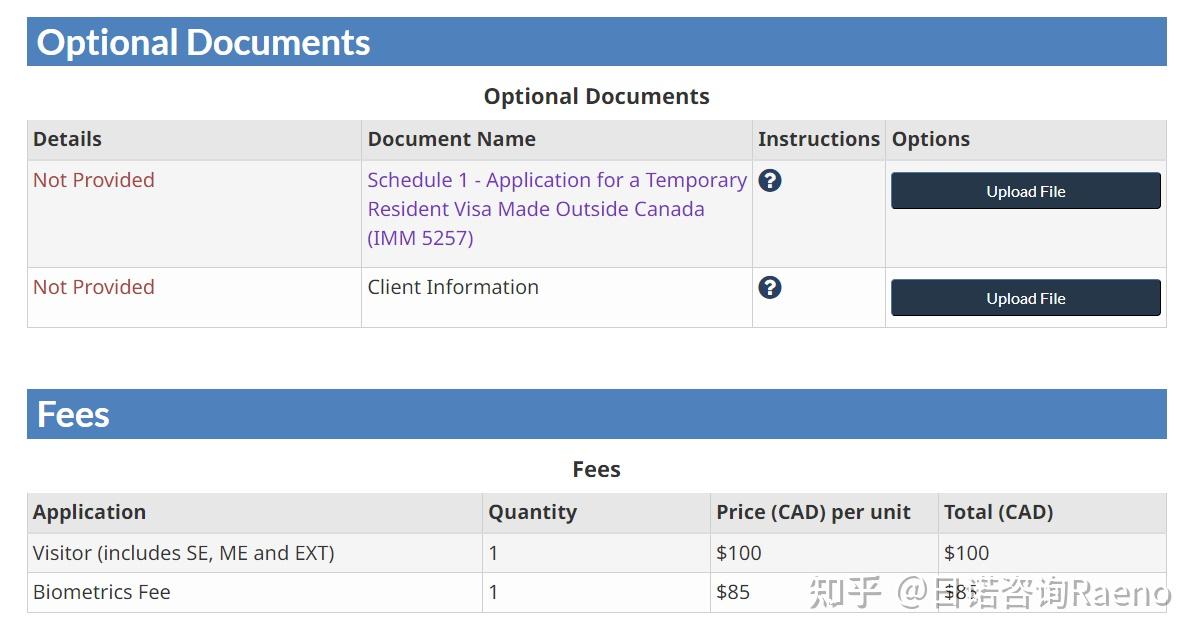Select the Visitor (includes SE, ME and EXT) row
Viewport: 1202px width, 642px height.
tap(184, 553)
